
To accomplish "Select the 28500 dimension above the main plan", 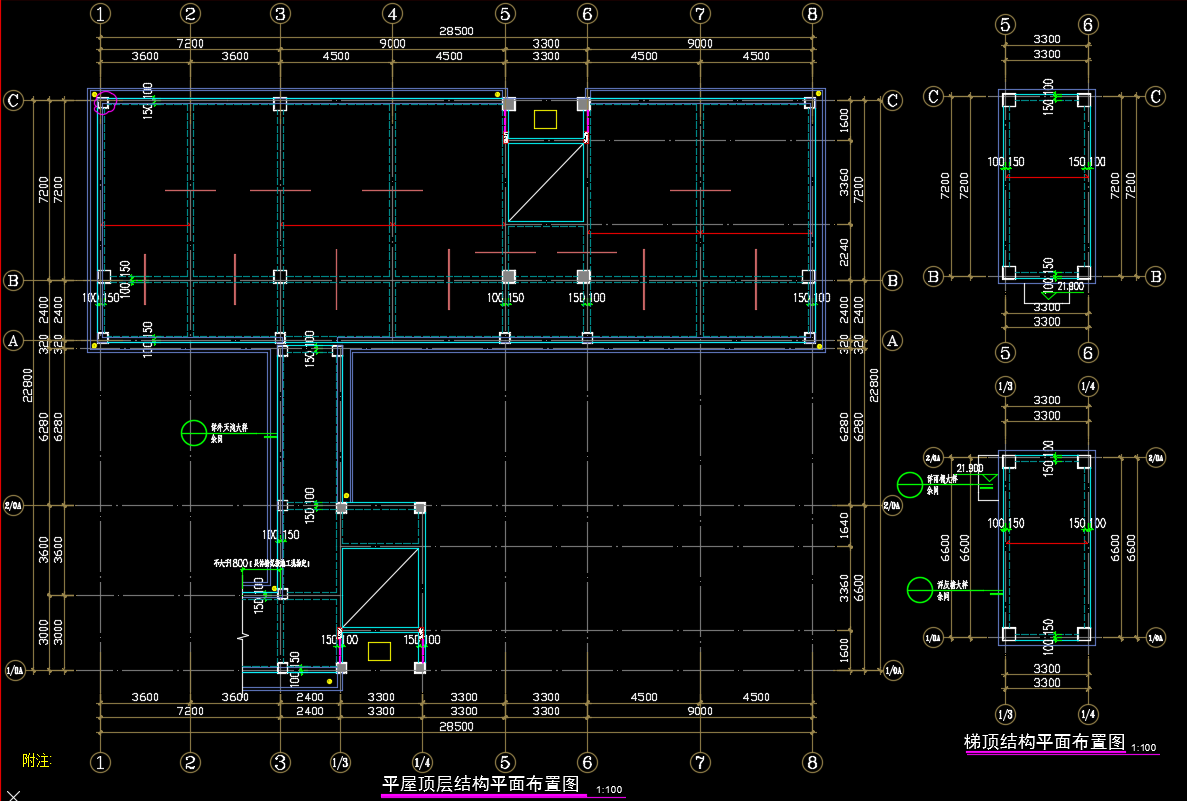I will (456, 31).
